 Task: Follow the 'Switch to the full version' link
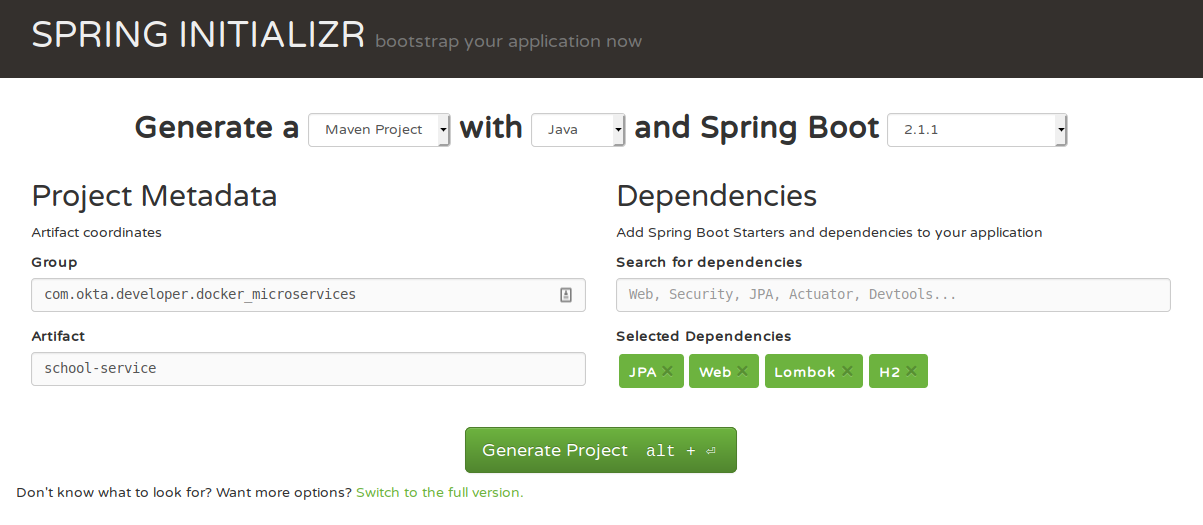(x=439, y=493)
